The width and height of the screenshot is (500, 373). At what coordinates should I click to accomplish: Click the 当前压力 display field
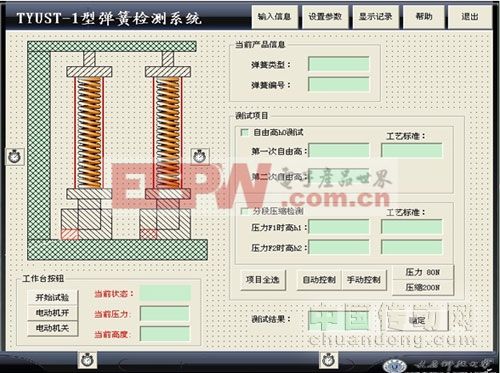[x=165, y=314]
